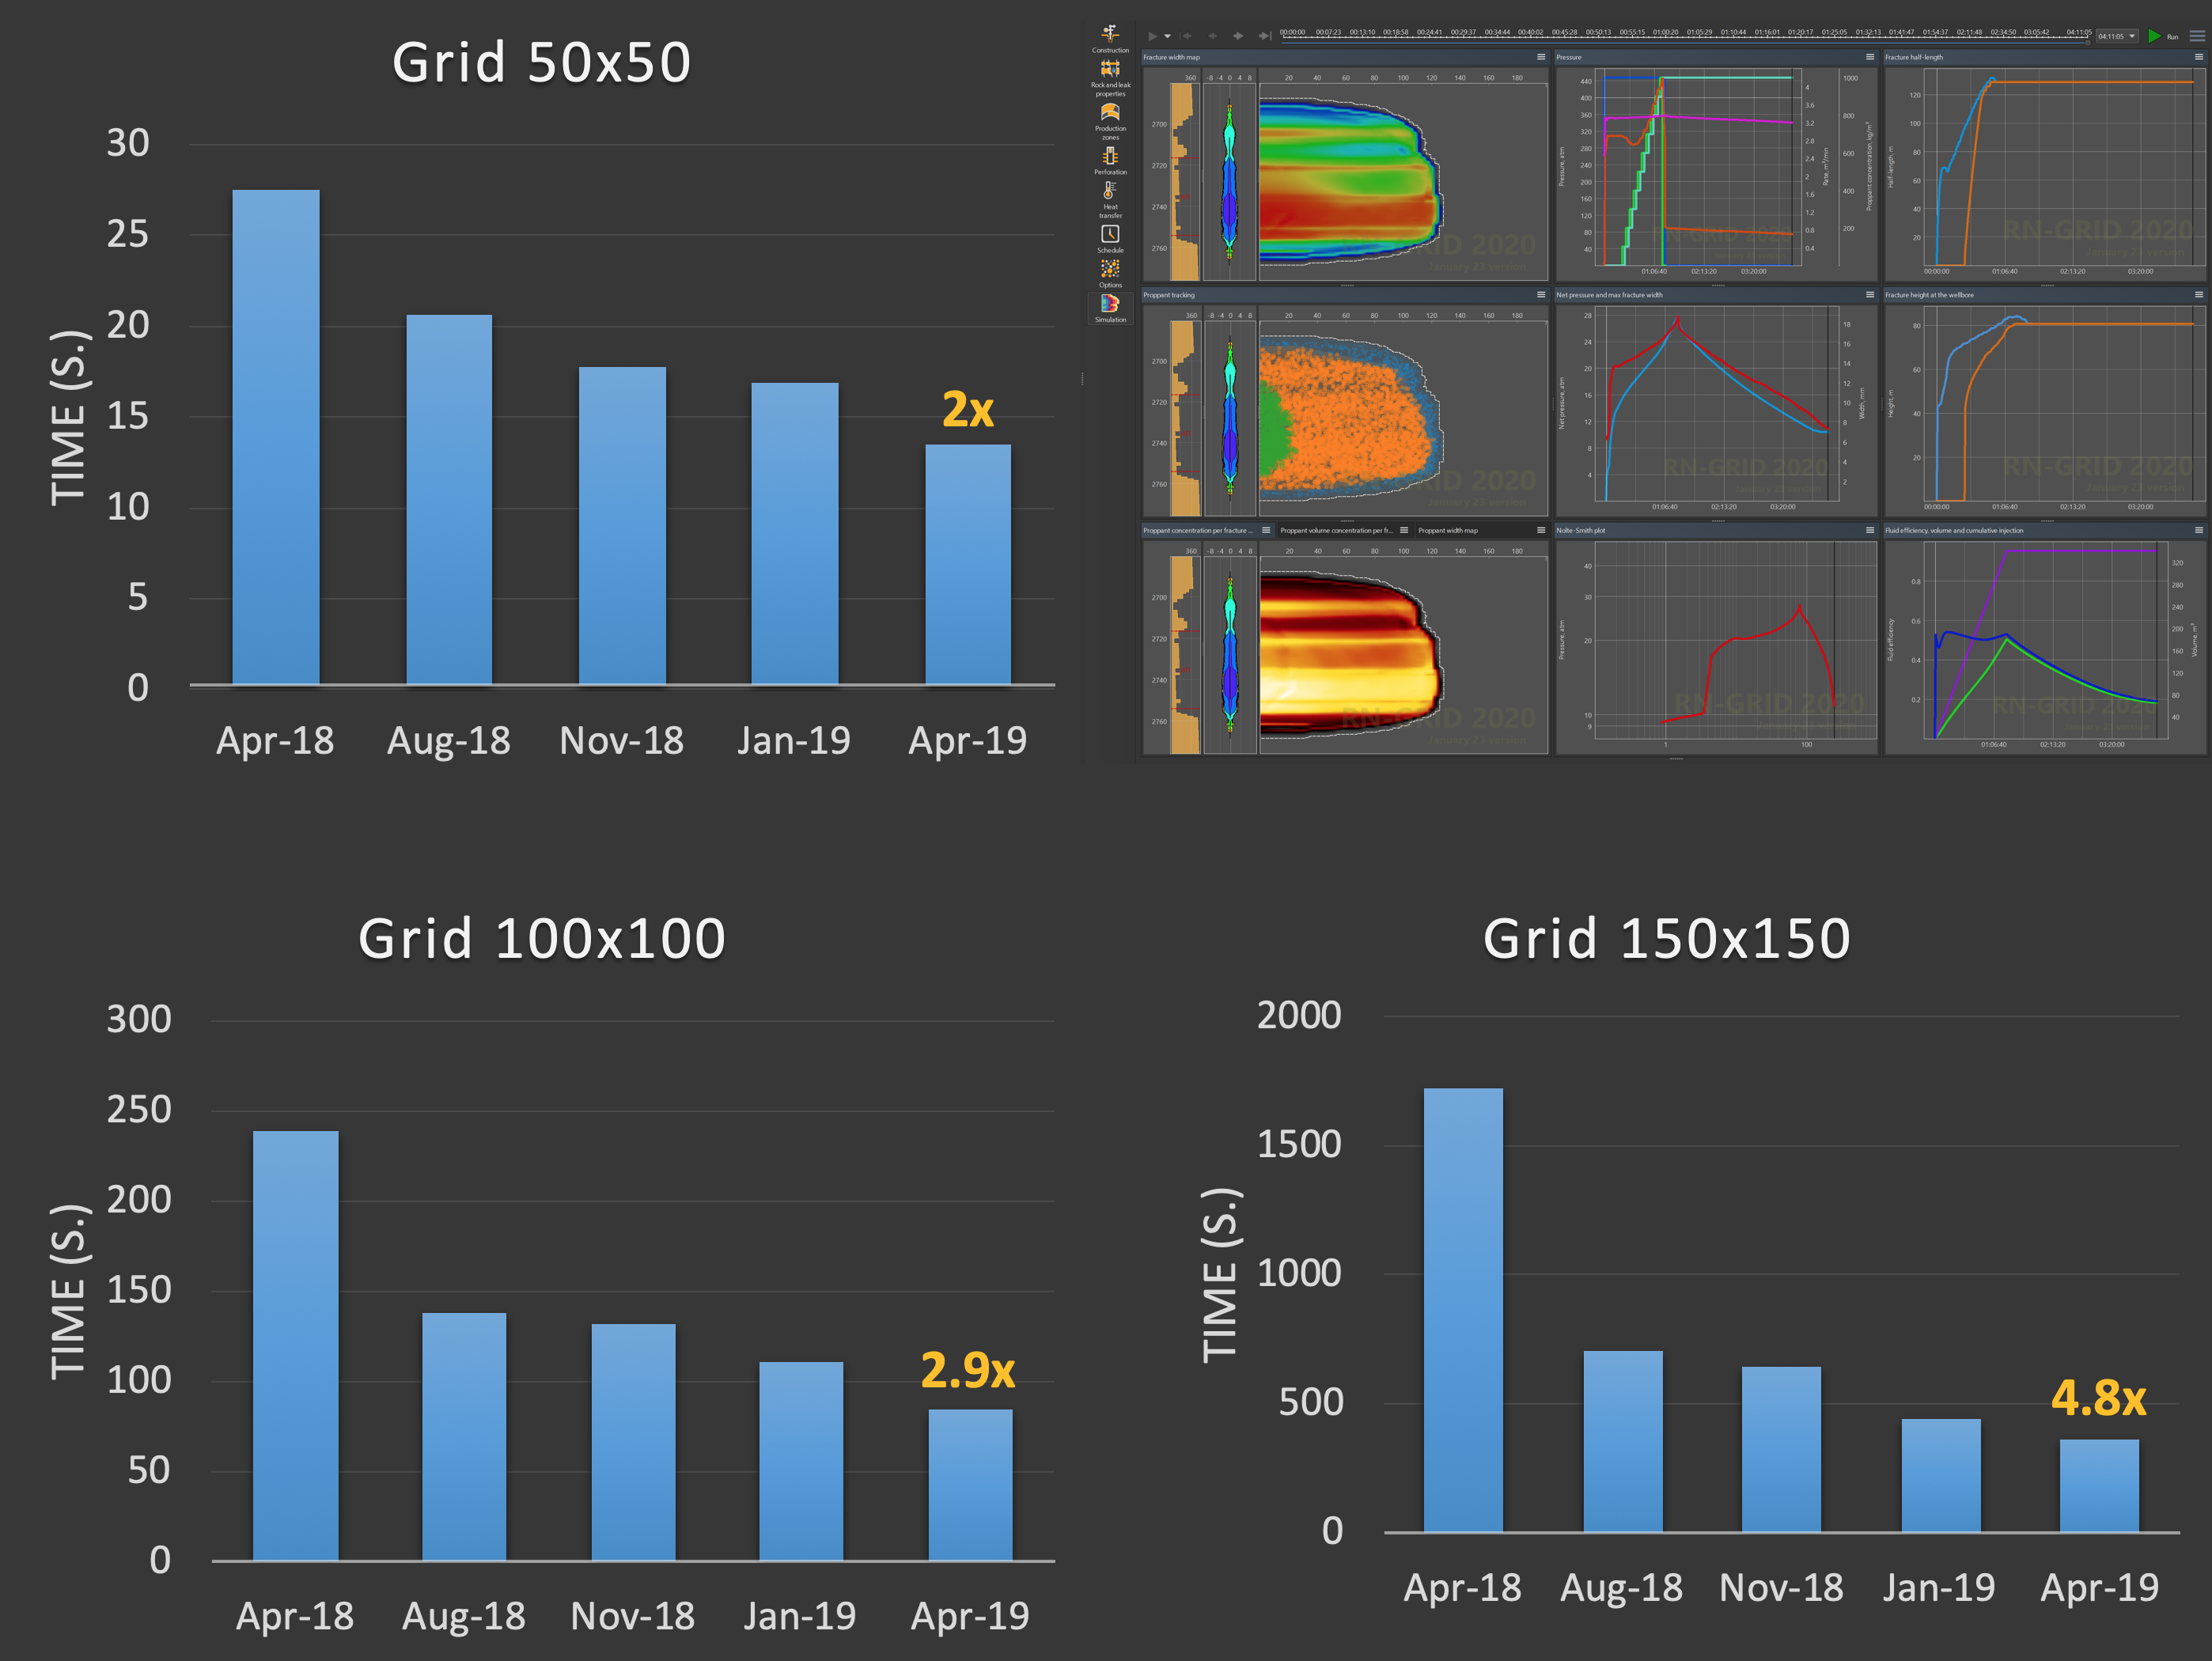
Task: Open Rock and leak properties
Action: [1110, 77]
